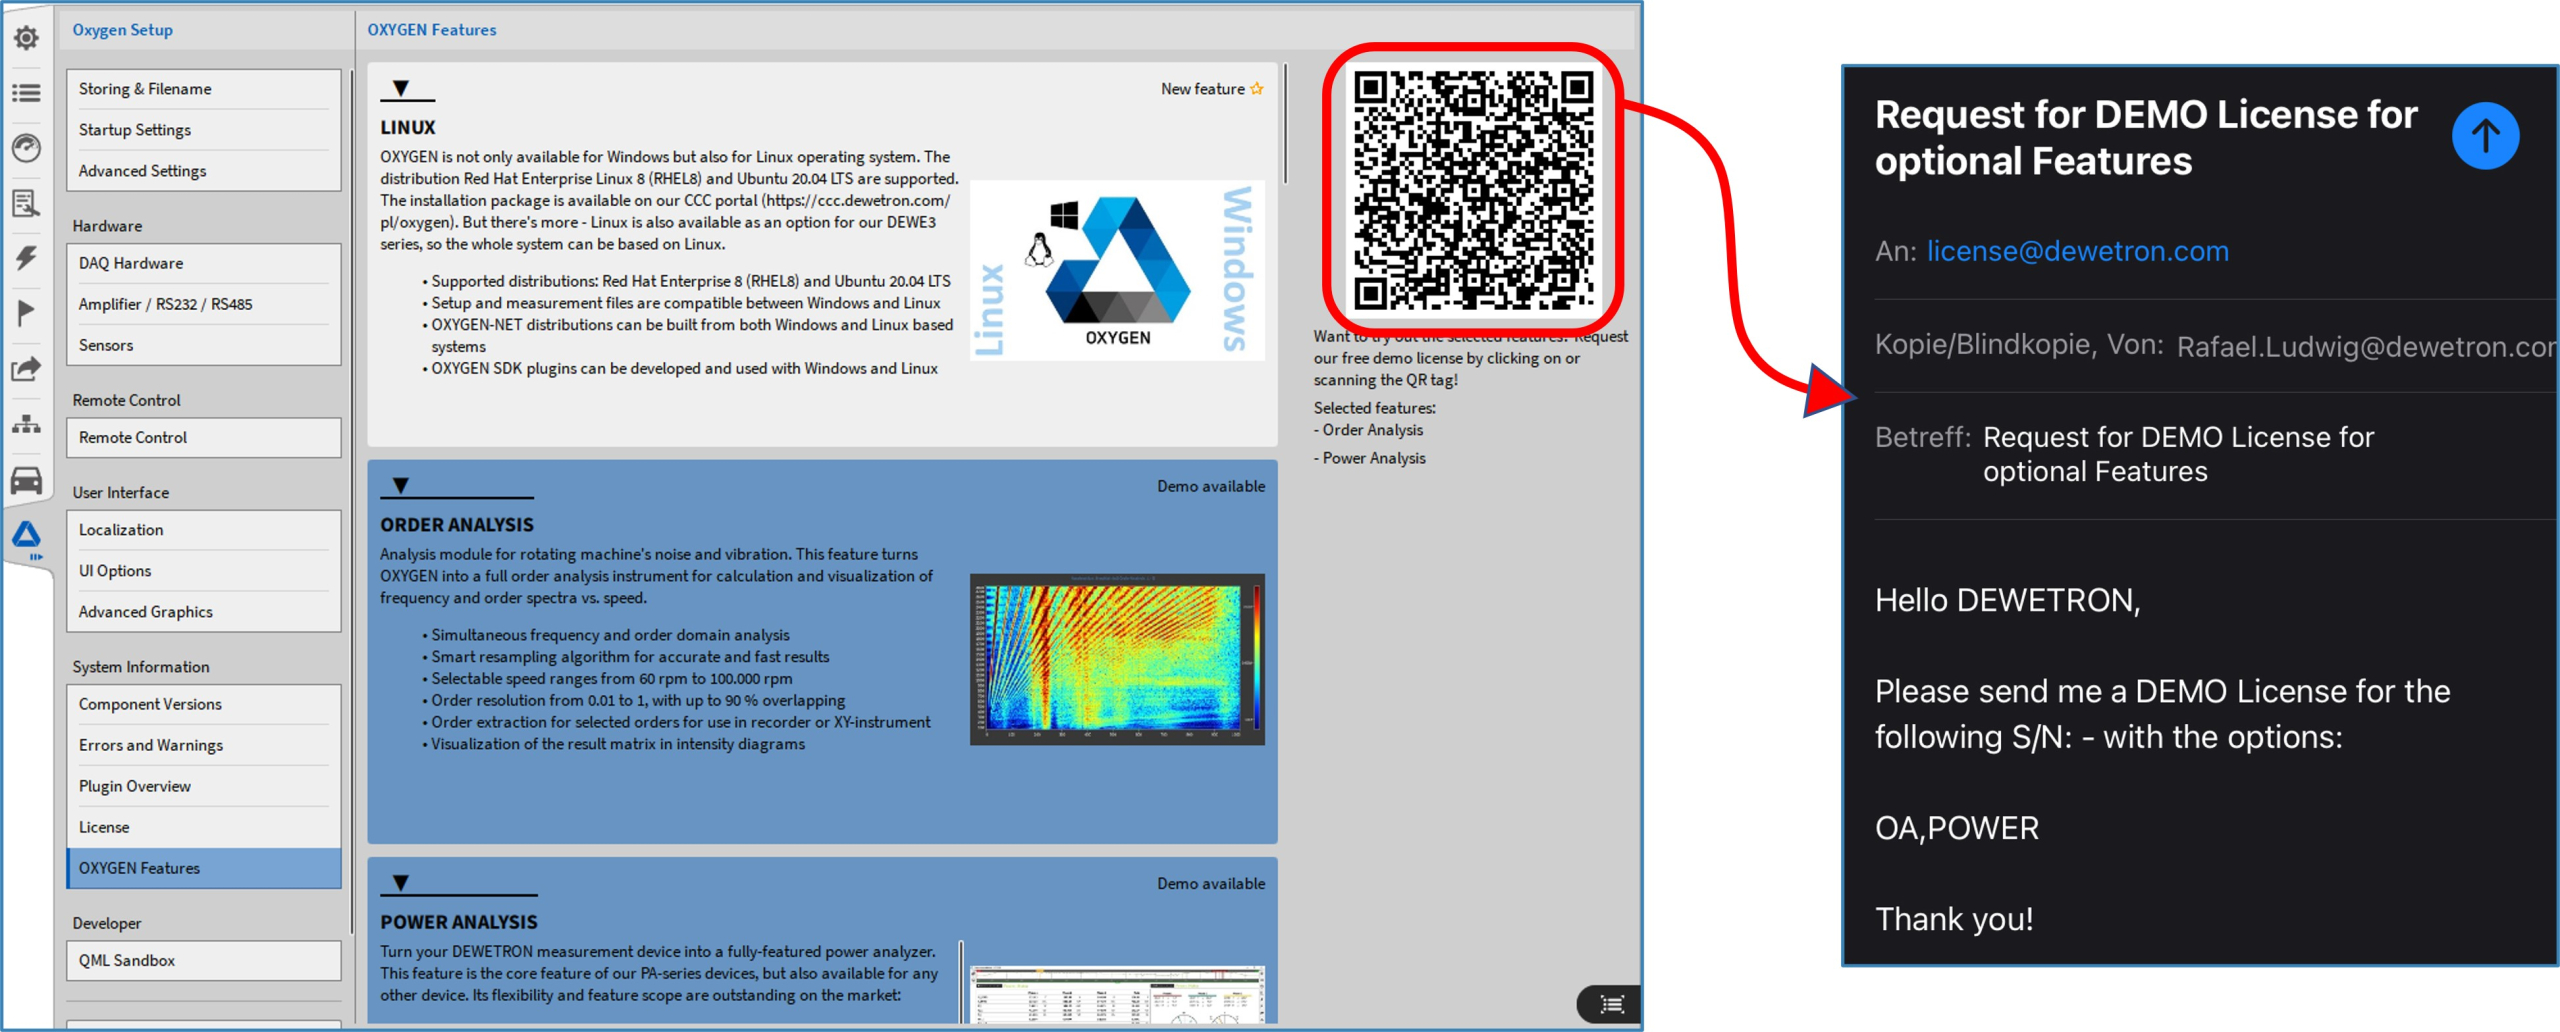Image resolution: width=2560 pixels, height=1032 pixels.
Task: Open the system settings gear icon
Action: [x=26, y=38]
